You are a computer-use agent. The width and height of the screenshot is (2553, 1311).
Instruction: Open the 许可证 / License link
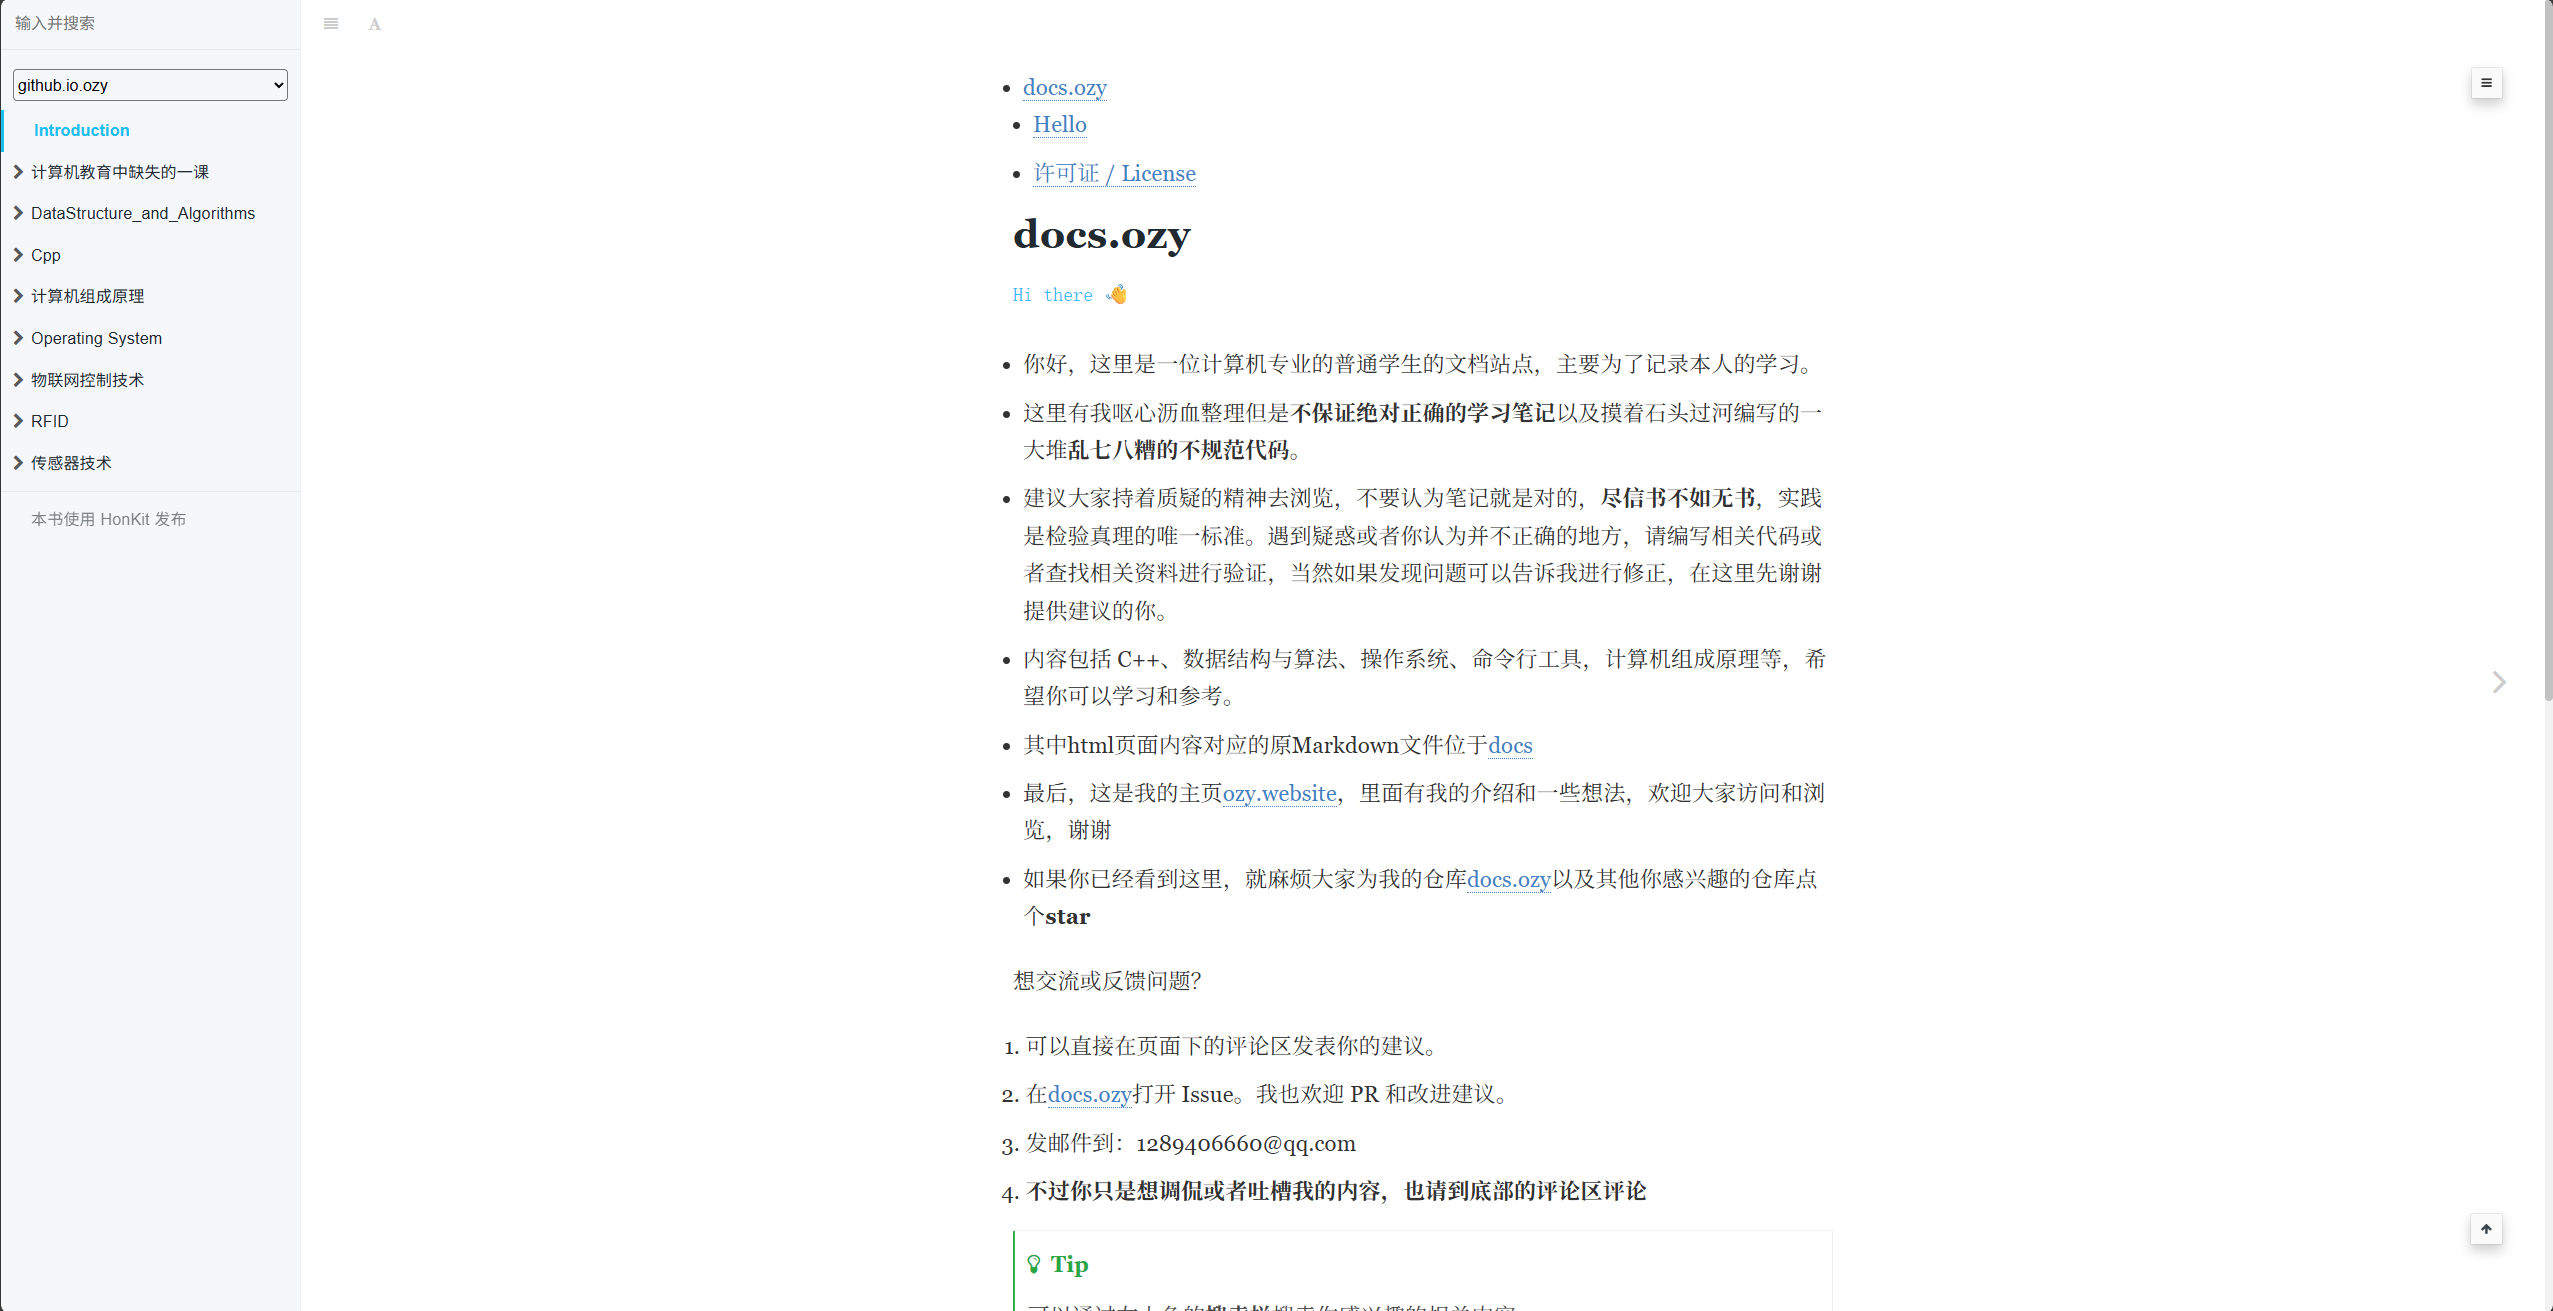pos(1114,173)
